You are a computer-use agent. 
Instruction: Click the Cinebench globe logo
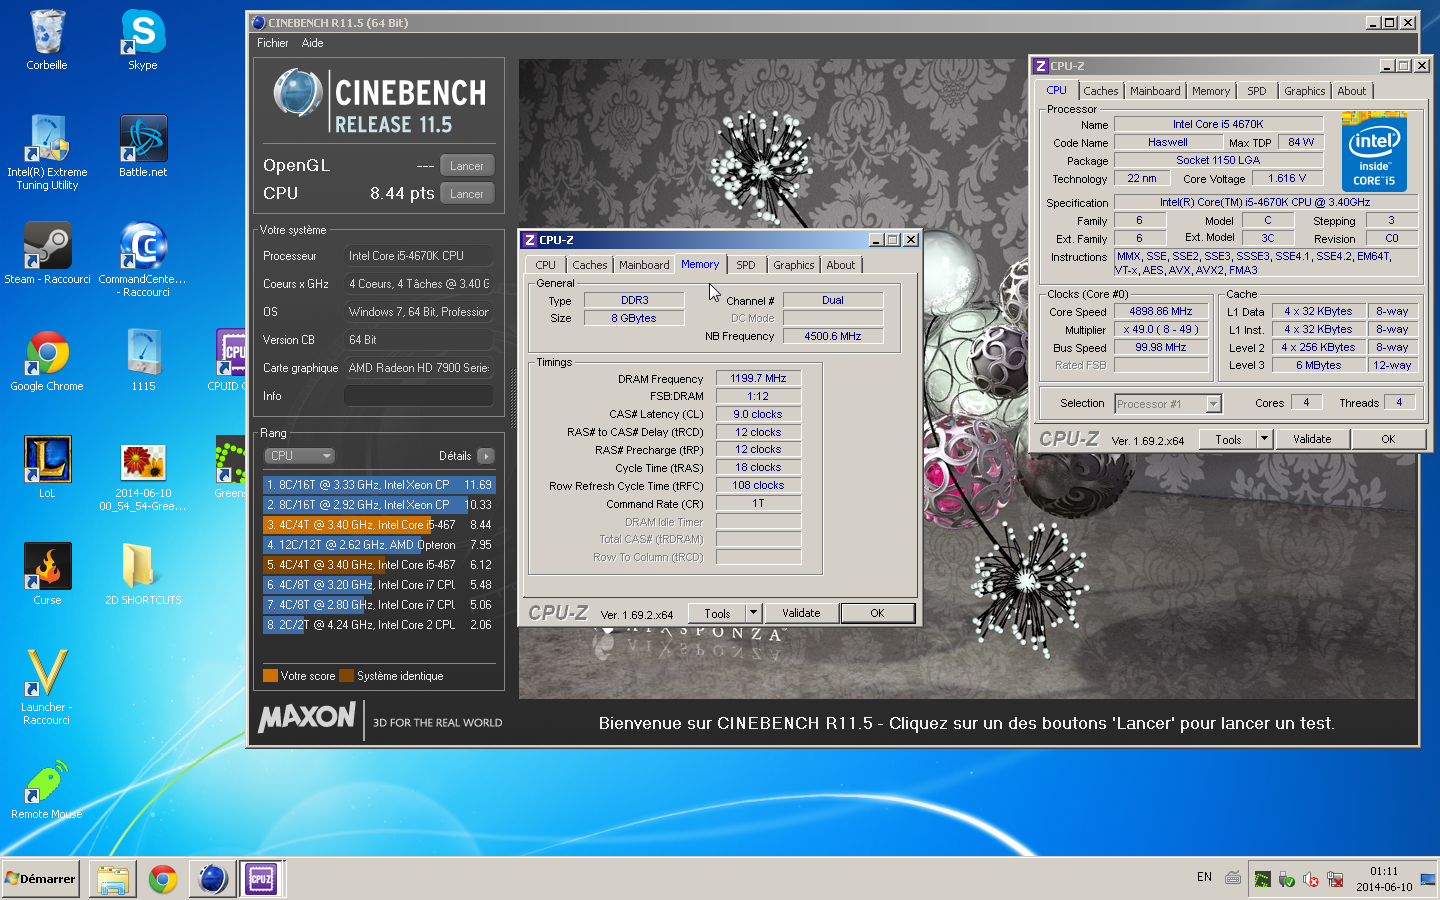coord(297,93)
